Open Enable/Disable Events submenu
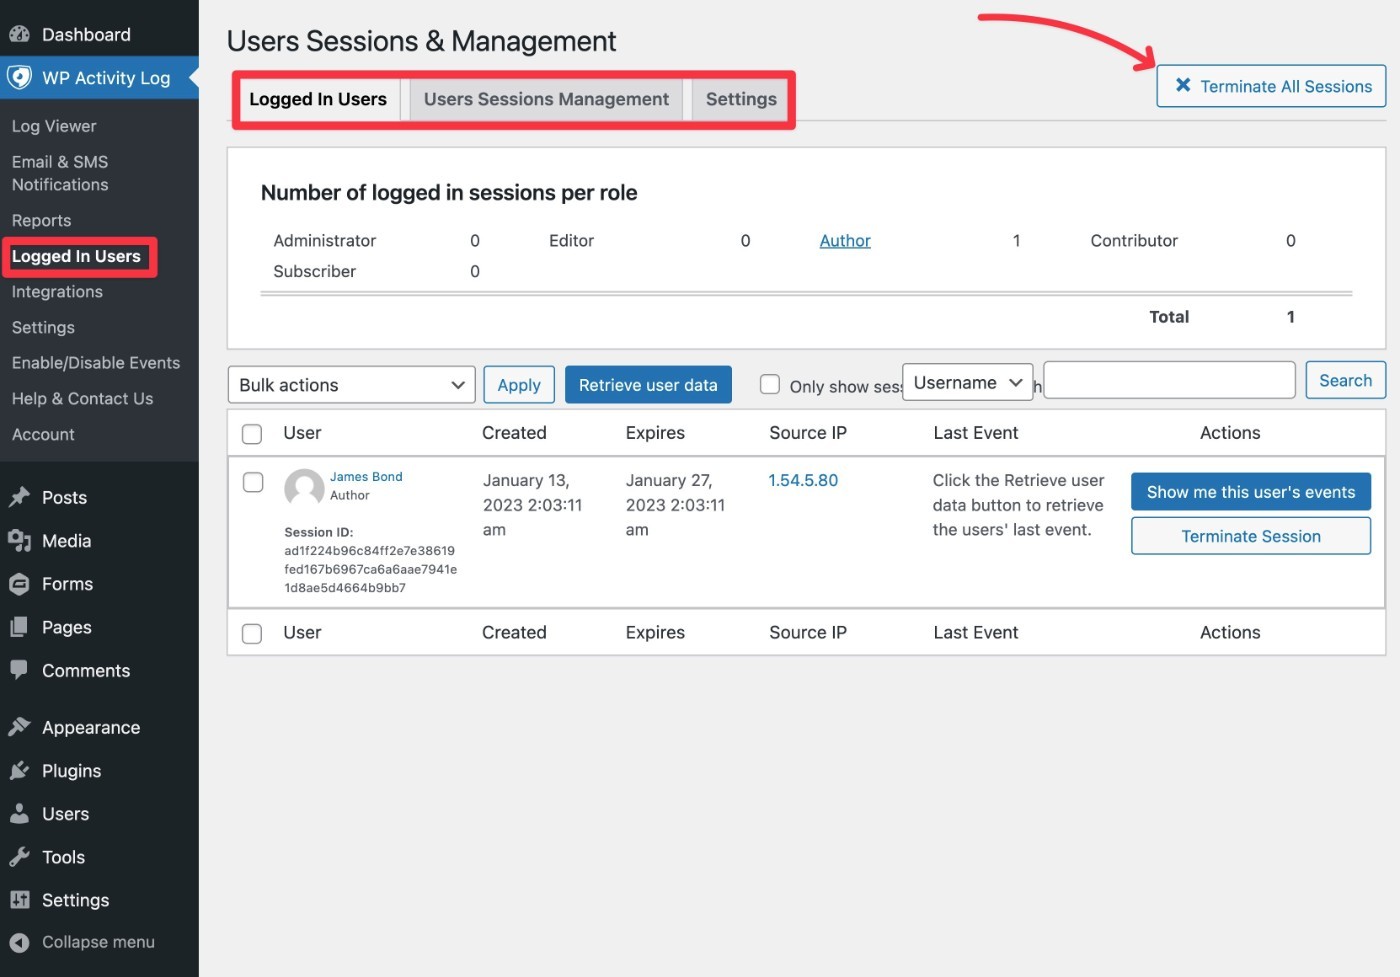1400x977 pixels. click(96, 362)
